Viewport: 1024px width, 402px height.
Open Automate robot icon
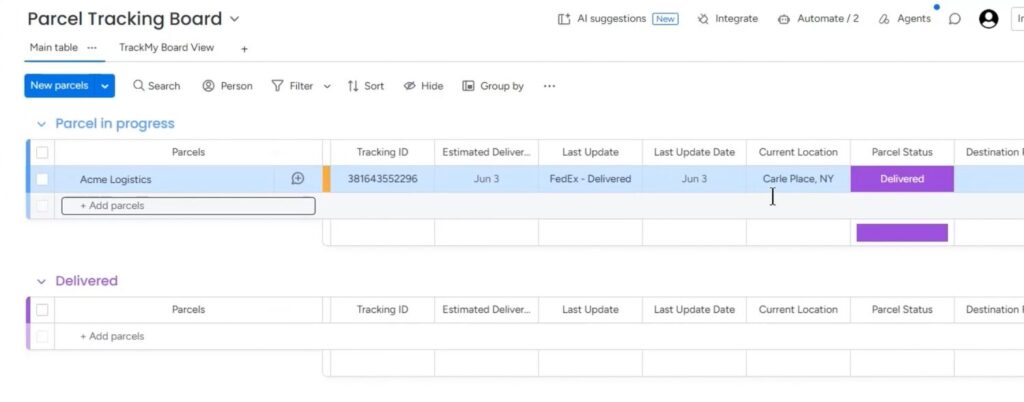(x=784, y=19)
